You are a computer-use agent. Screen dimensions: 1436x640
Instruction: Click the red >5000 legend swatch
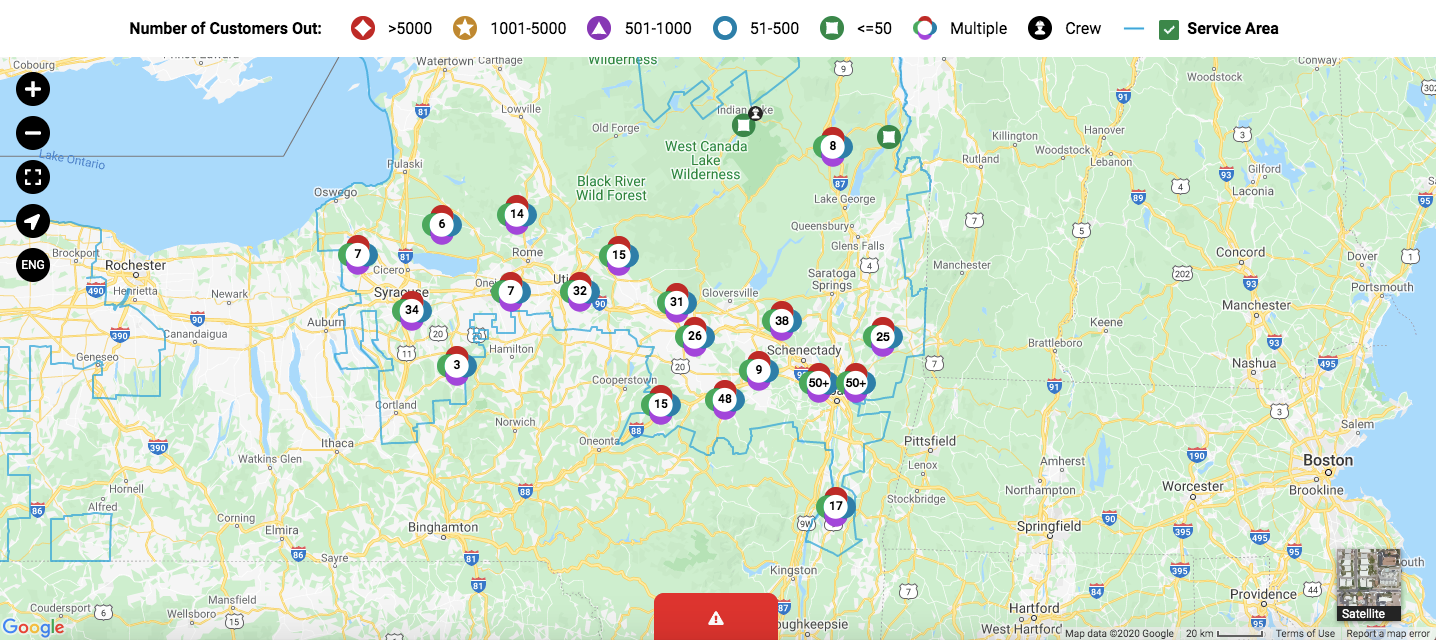point(363,29)
